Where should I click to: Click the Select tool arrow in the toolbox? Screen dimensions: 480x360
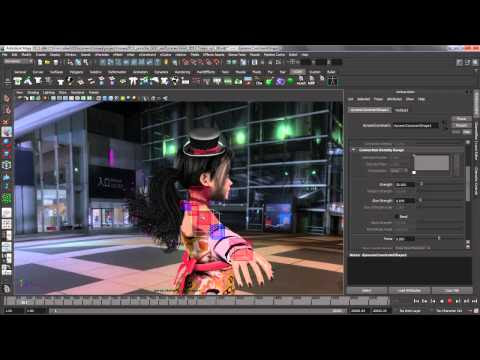[x=6, y=99]
